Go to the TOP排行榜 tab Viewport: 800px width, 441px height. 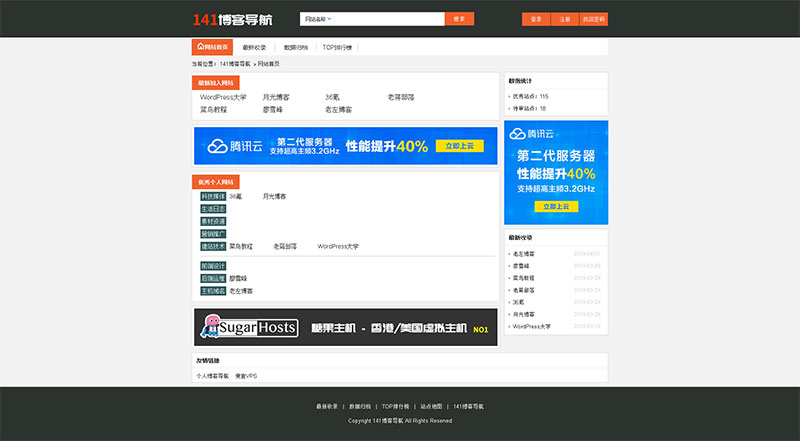point(337,47)
